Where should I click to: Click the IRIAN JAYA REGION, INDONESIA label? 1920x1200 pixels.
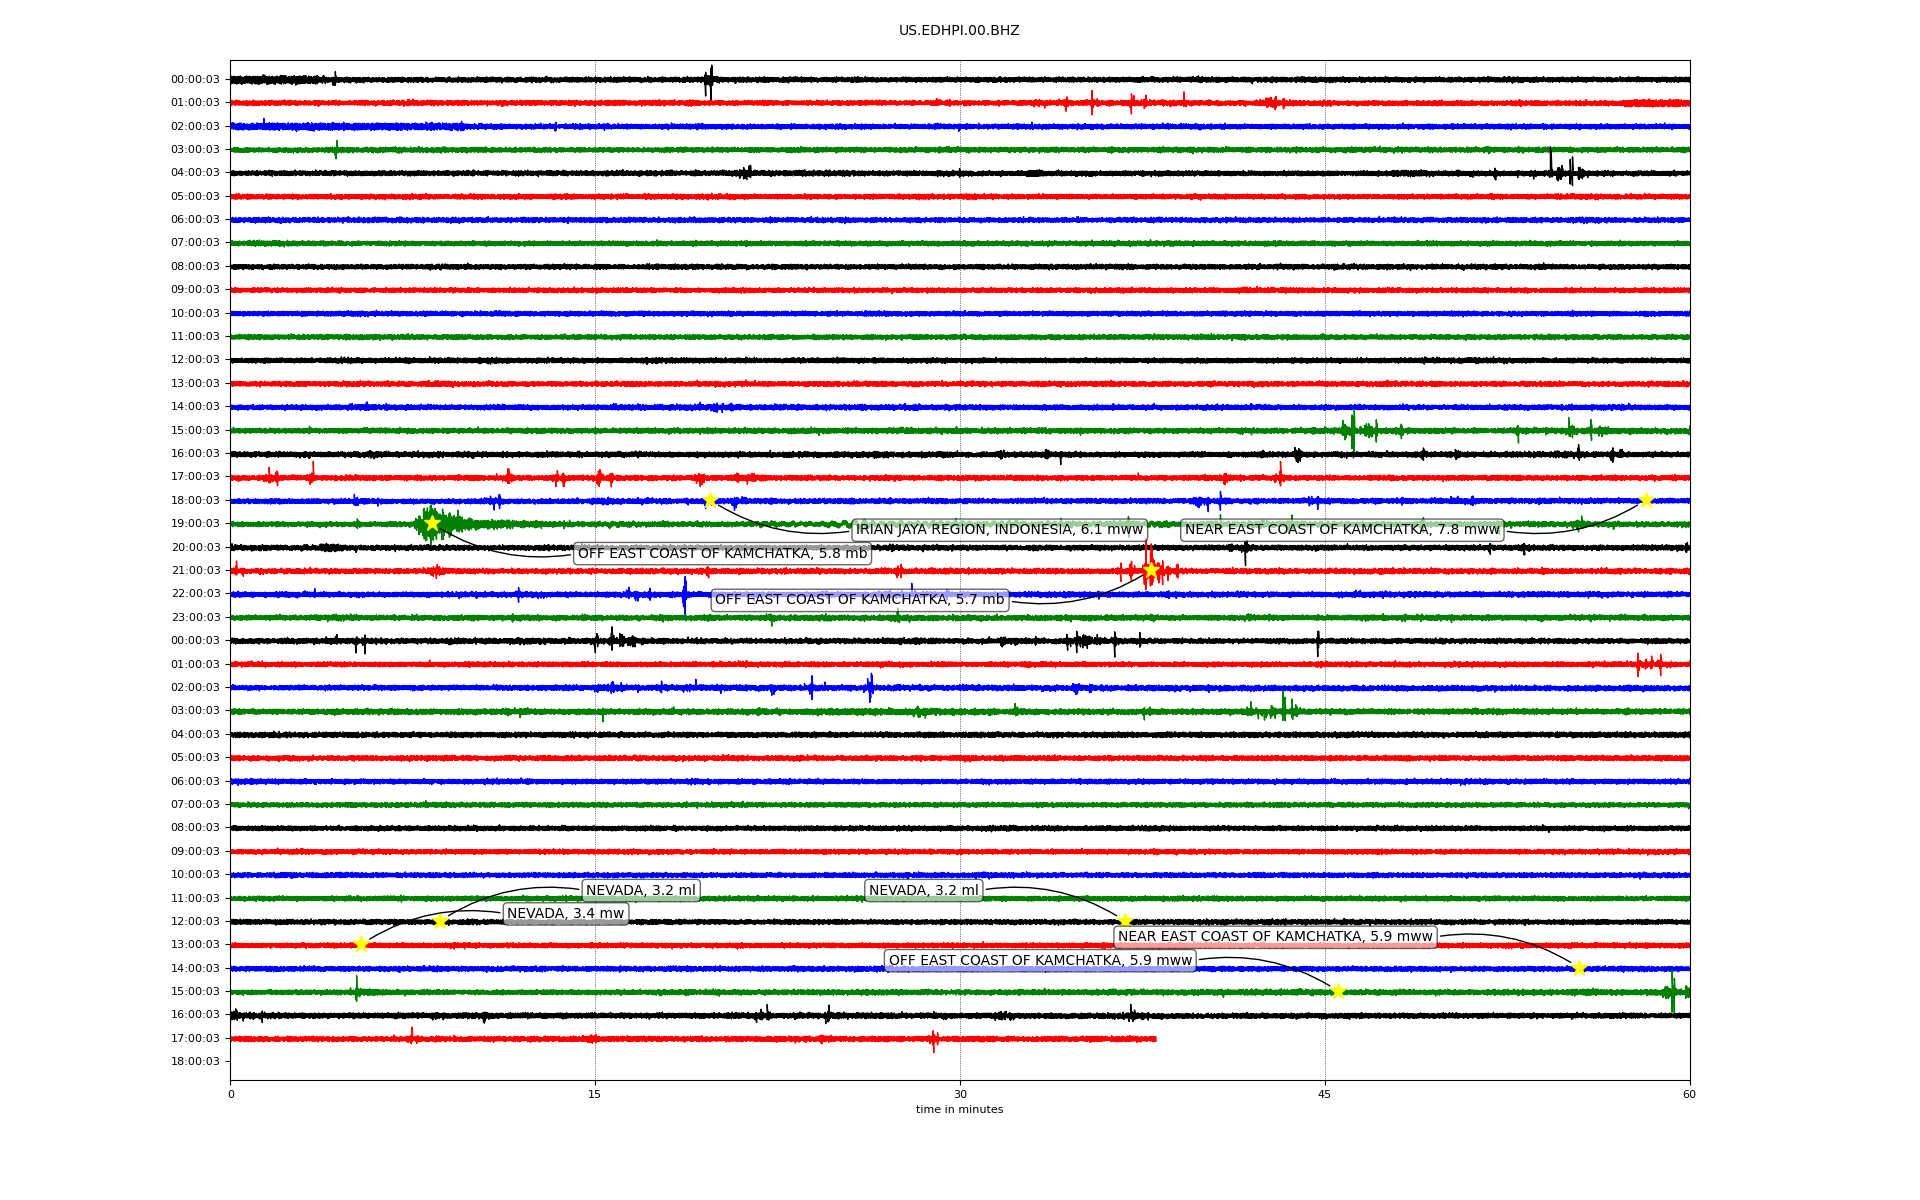click(998, 529)
